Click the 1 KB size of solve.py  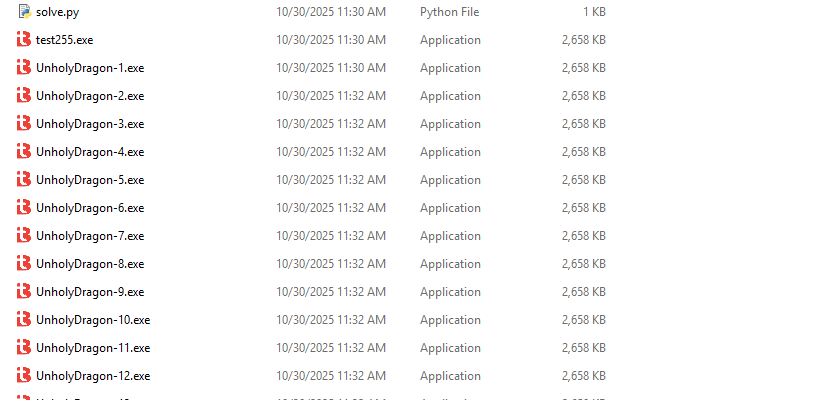point(593,12)
